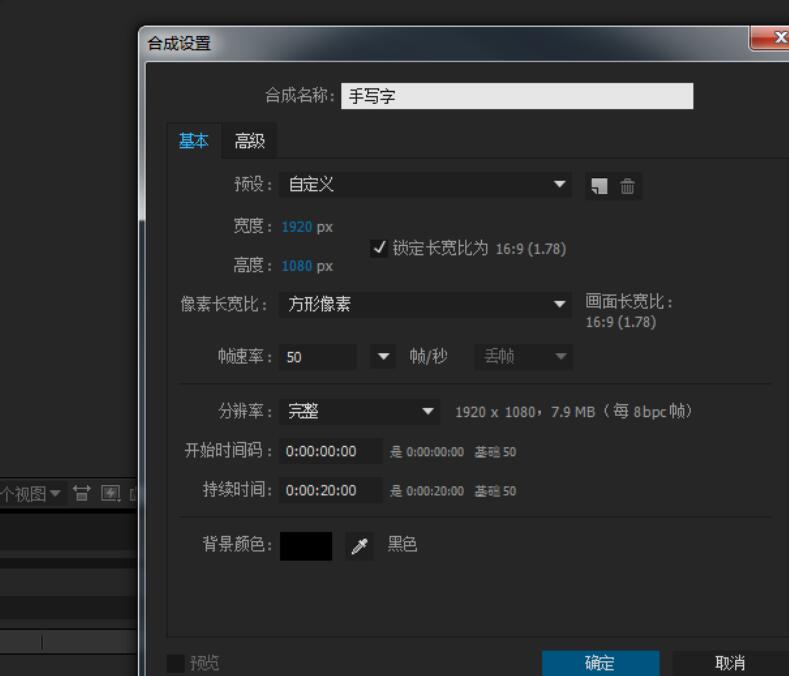Viewport: 789px width, 676px height.
Task: Open the black 背景颜色 swatch
Action: point(306,546)
